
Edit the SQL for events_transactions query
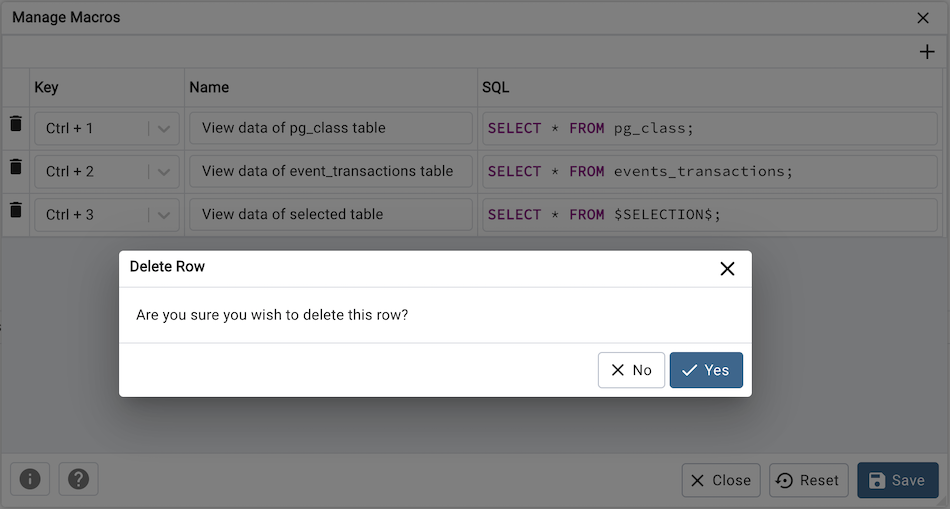pos(710,171)
